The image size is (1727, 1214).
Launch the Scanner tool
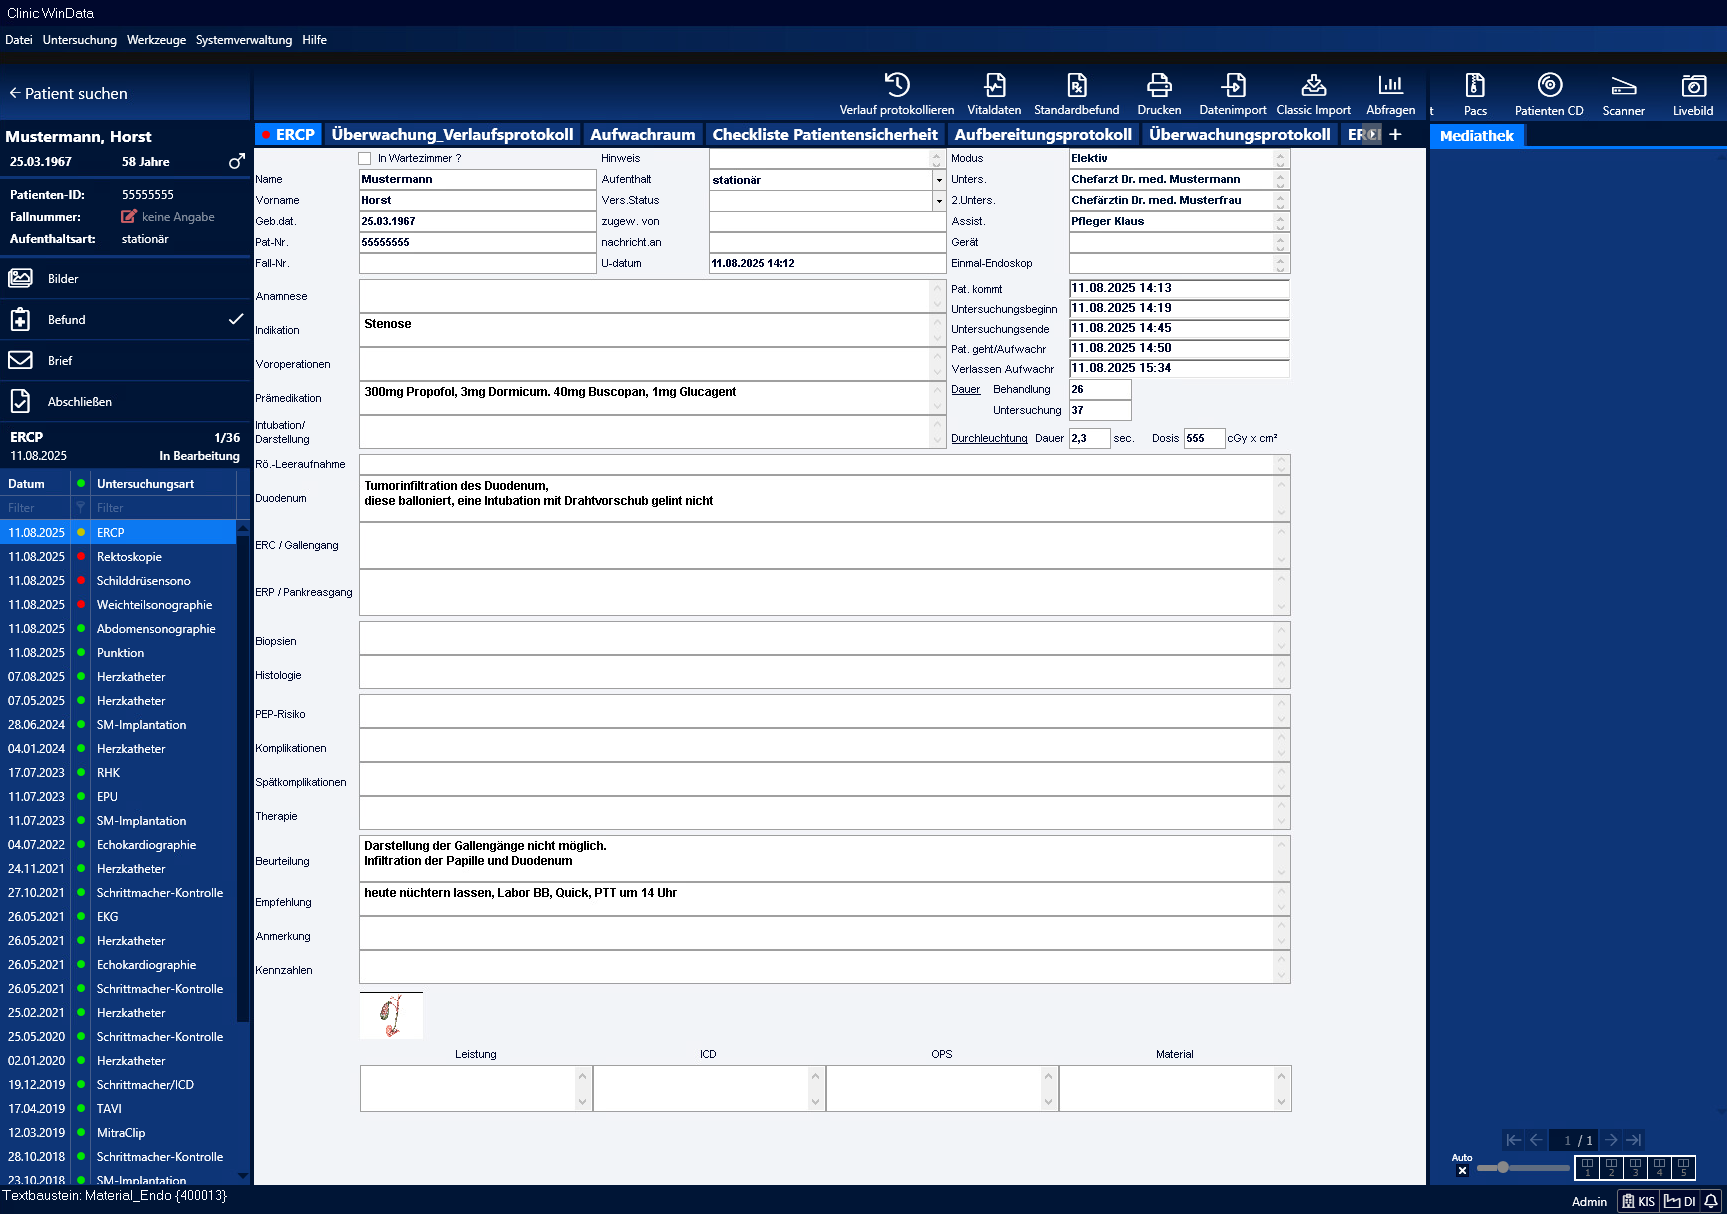click(x=1623, y=94)
